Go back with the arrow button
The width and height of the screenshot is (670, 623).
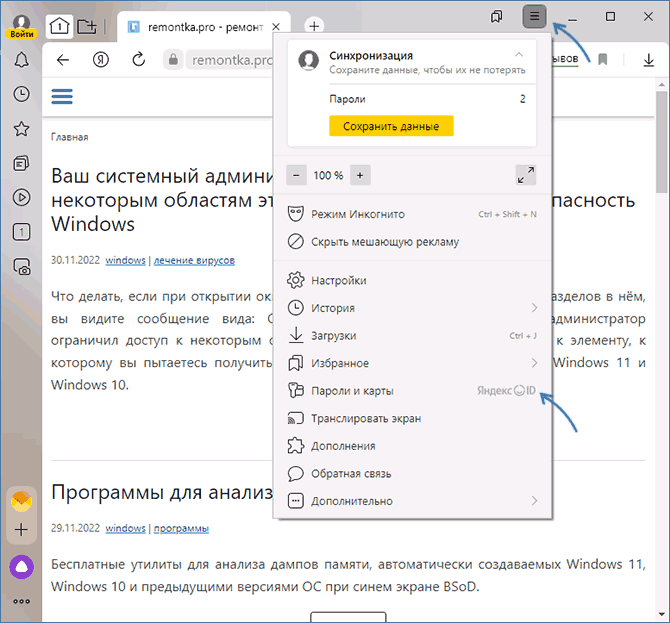coord(63,60)
